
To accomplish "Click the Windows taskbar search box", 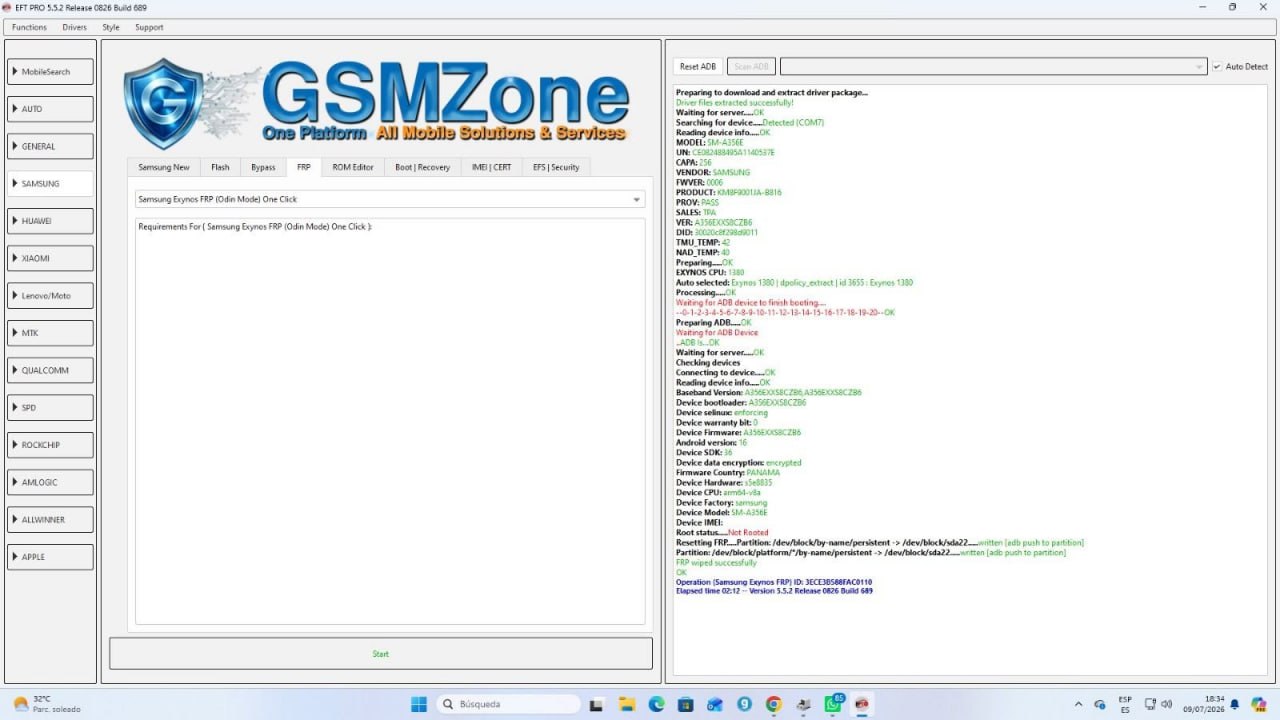I will pos(510,704).
